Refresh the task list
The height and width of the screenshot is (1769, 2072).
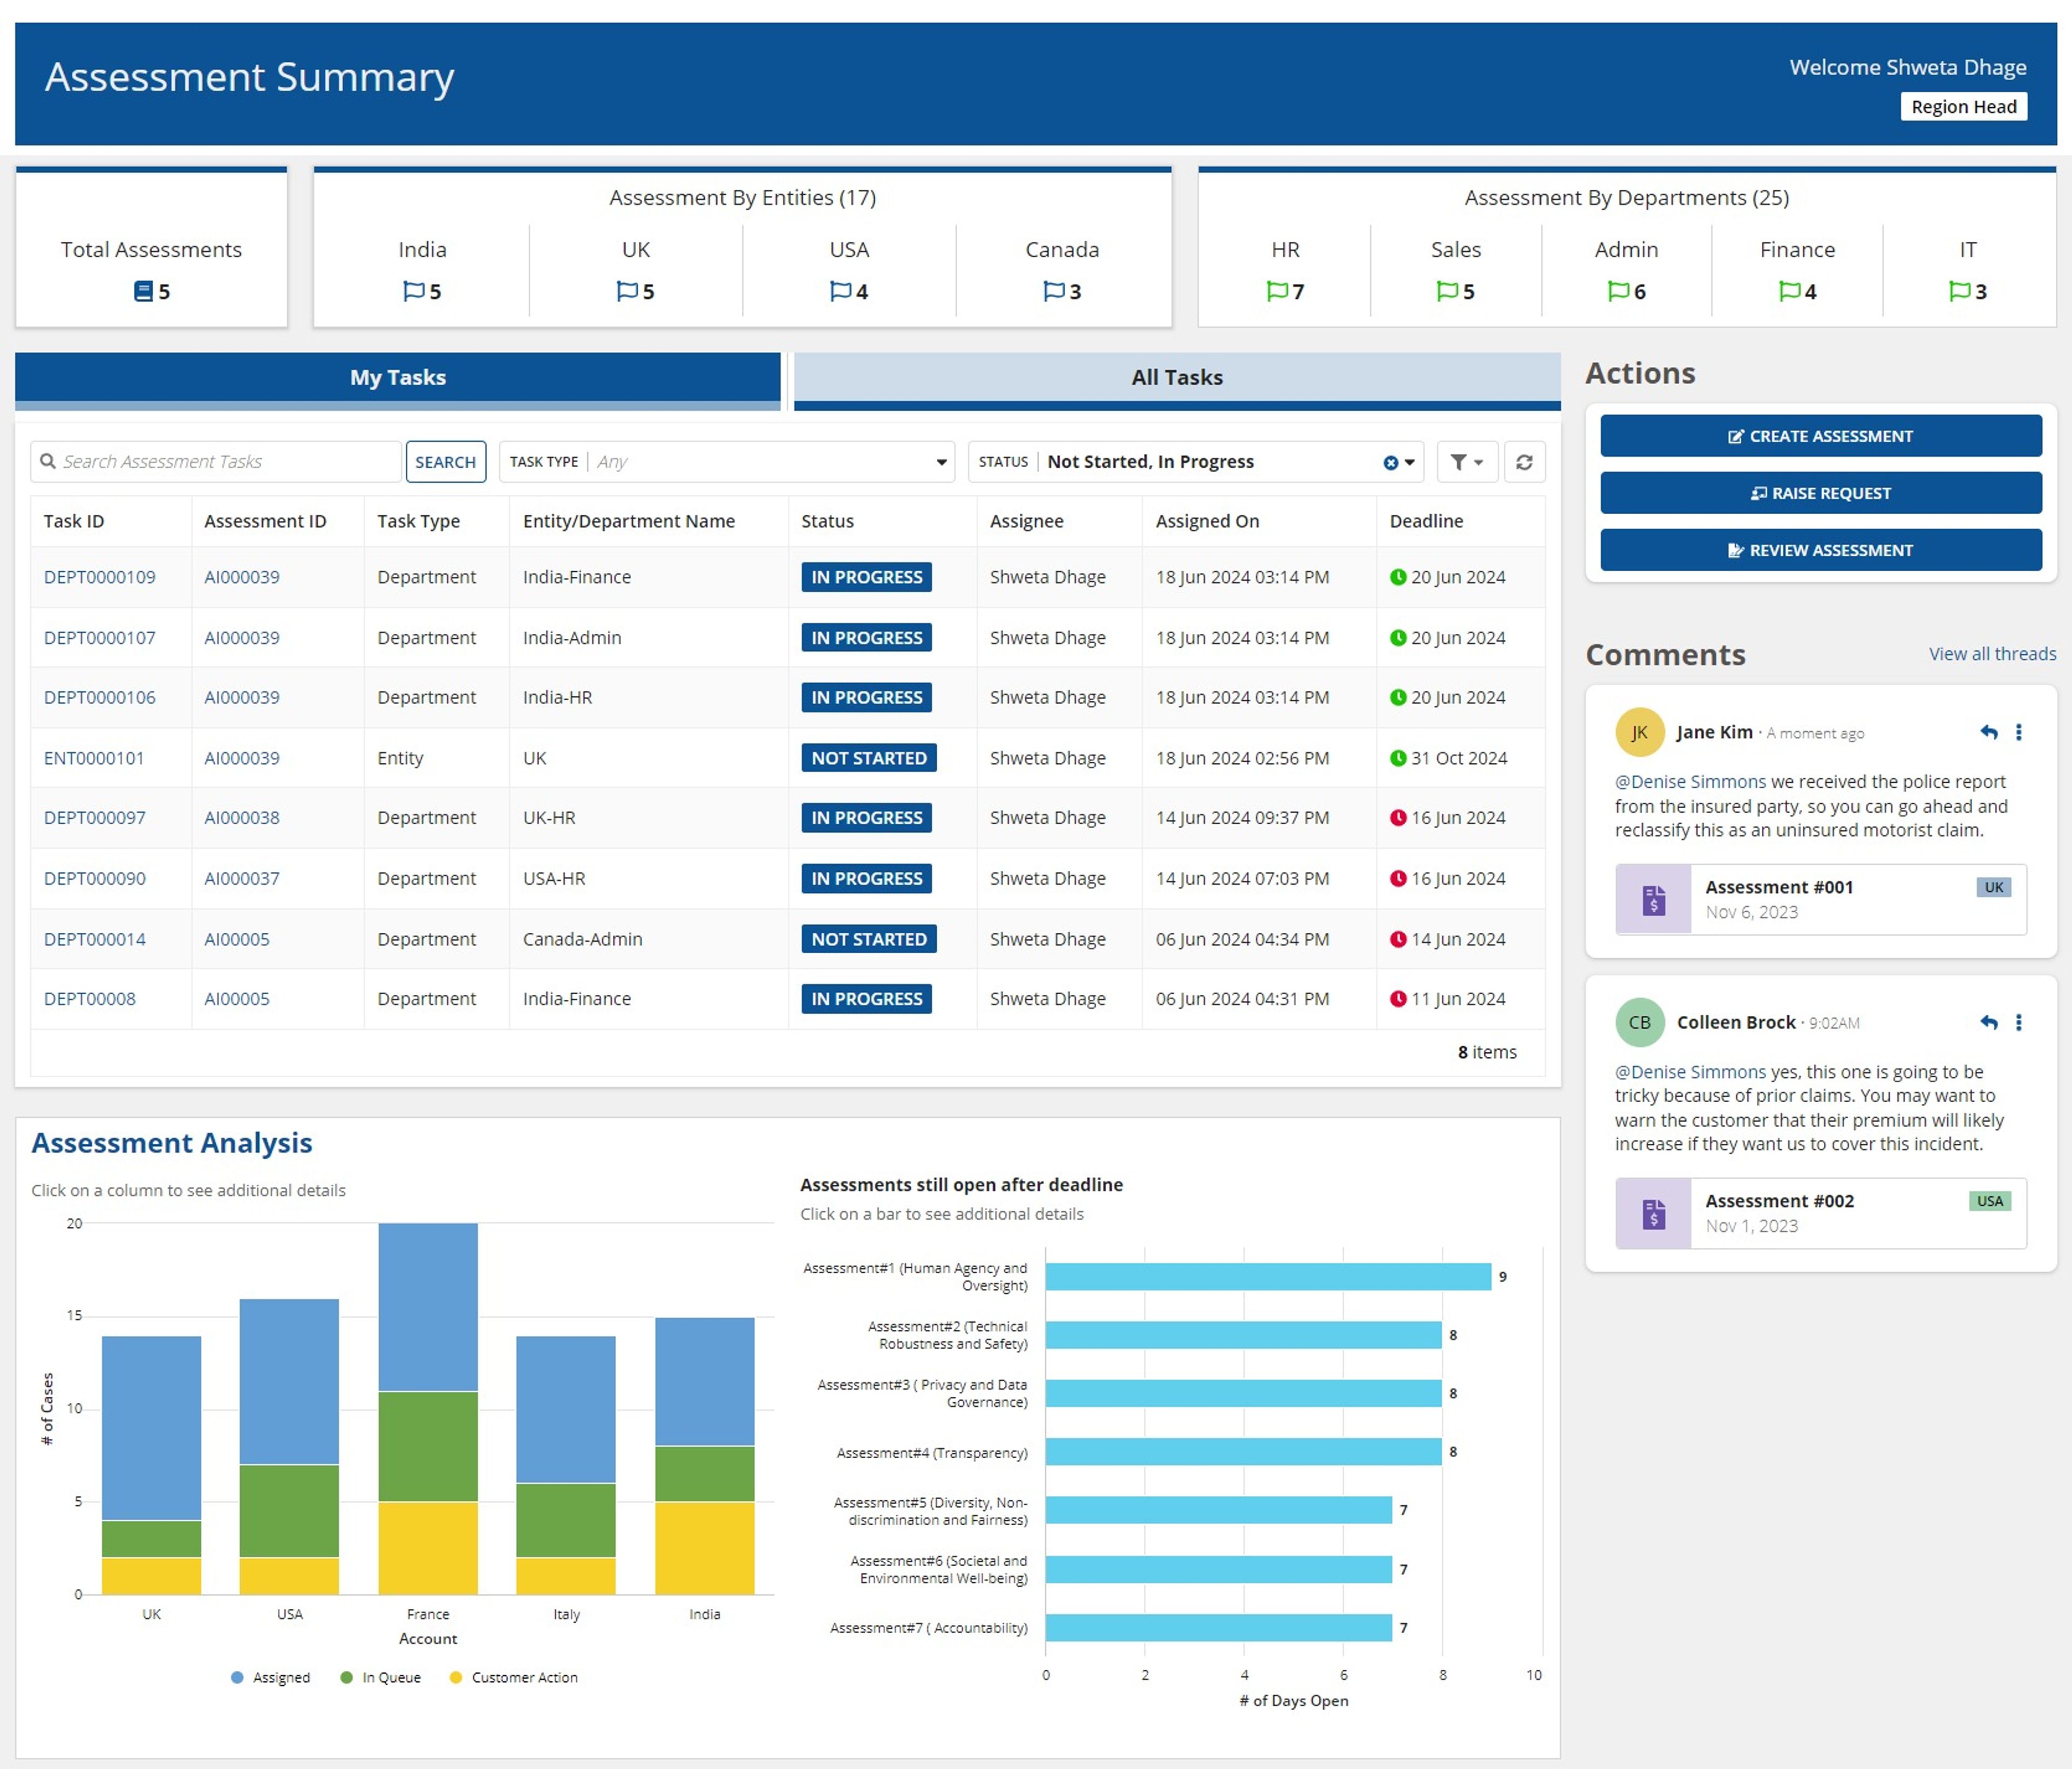point(1524,462)
